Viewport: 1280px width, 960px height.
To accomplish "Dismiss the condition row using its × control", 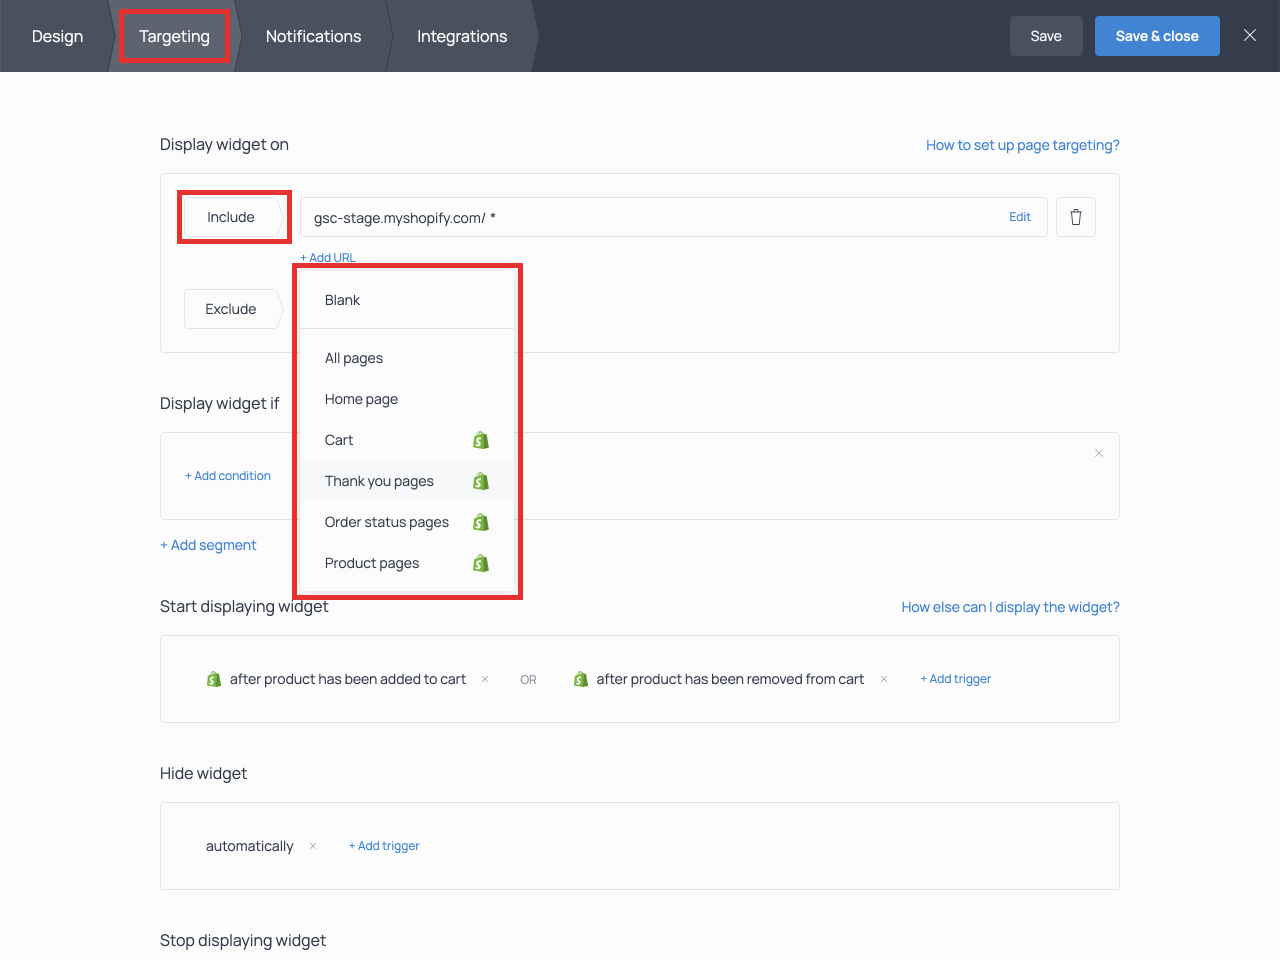I will tap(1099, 453).
